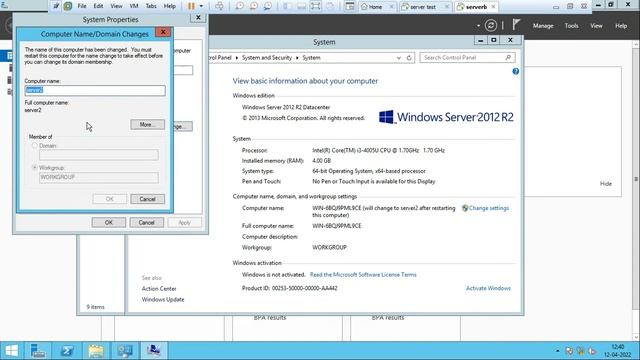Open the VMware Tabs menu
The height and width of the screenshot is (360, 640).
coord(151,6)
